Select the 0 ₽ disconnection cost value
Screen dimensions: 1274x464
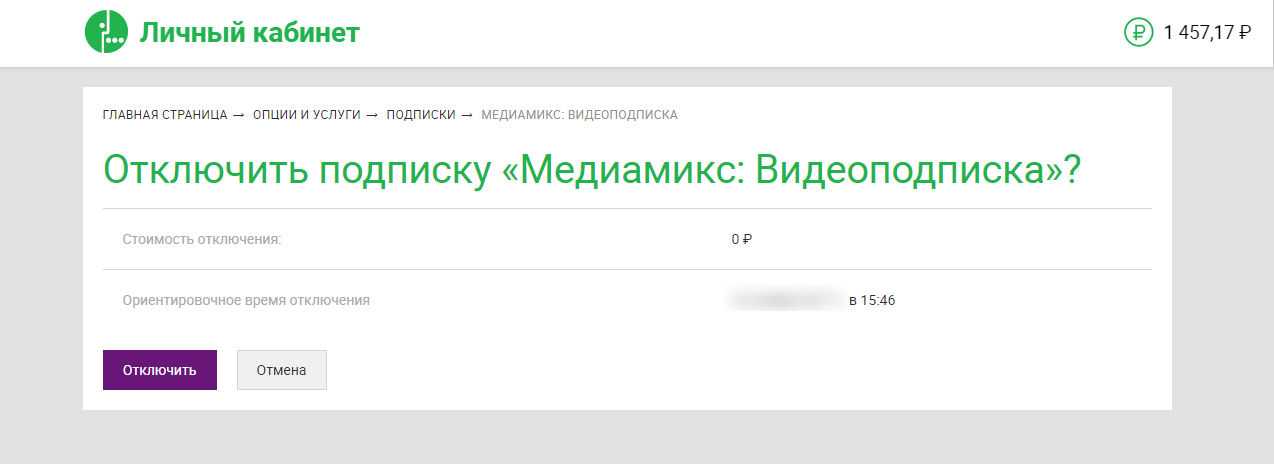click(x=741, y=239)
